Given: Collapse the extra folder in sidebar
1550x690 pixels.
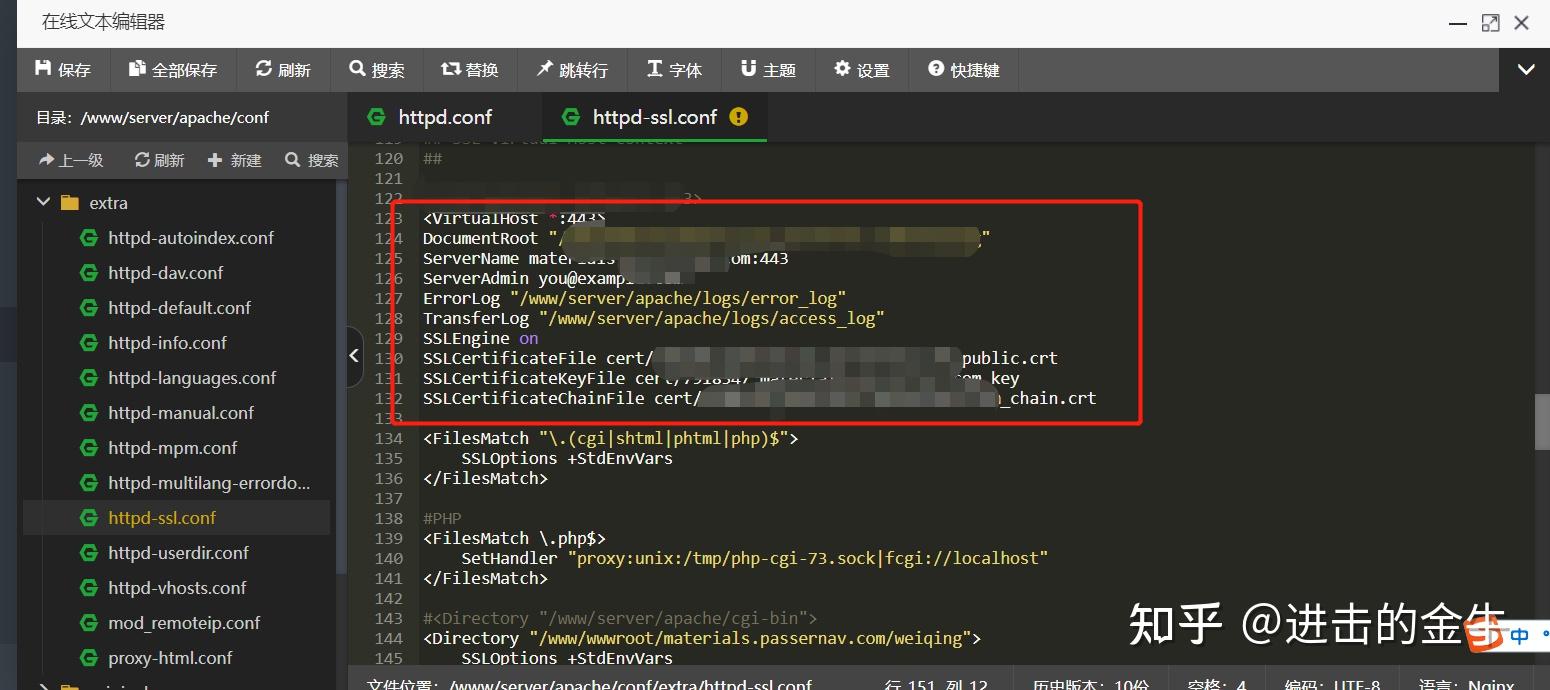Looking at the screenshot, I should [43, 202].
